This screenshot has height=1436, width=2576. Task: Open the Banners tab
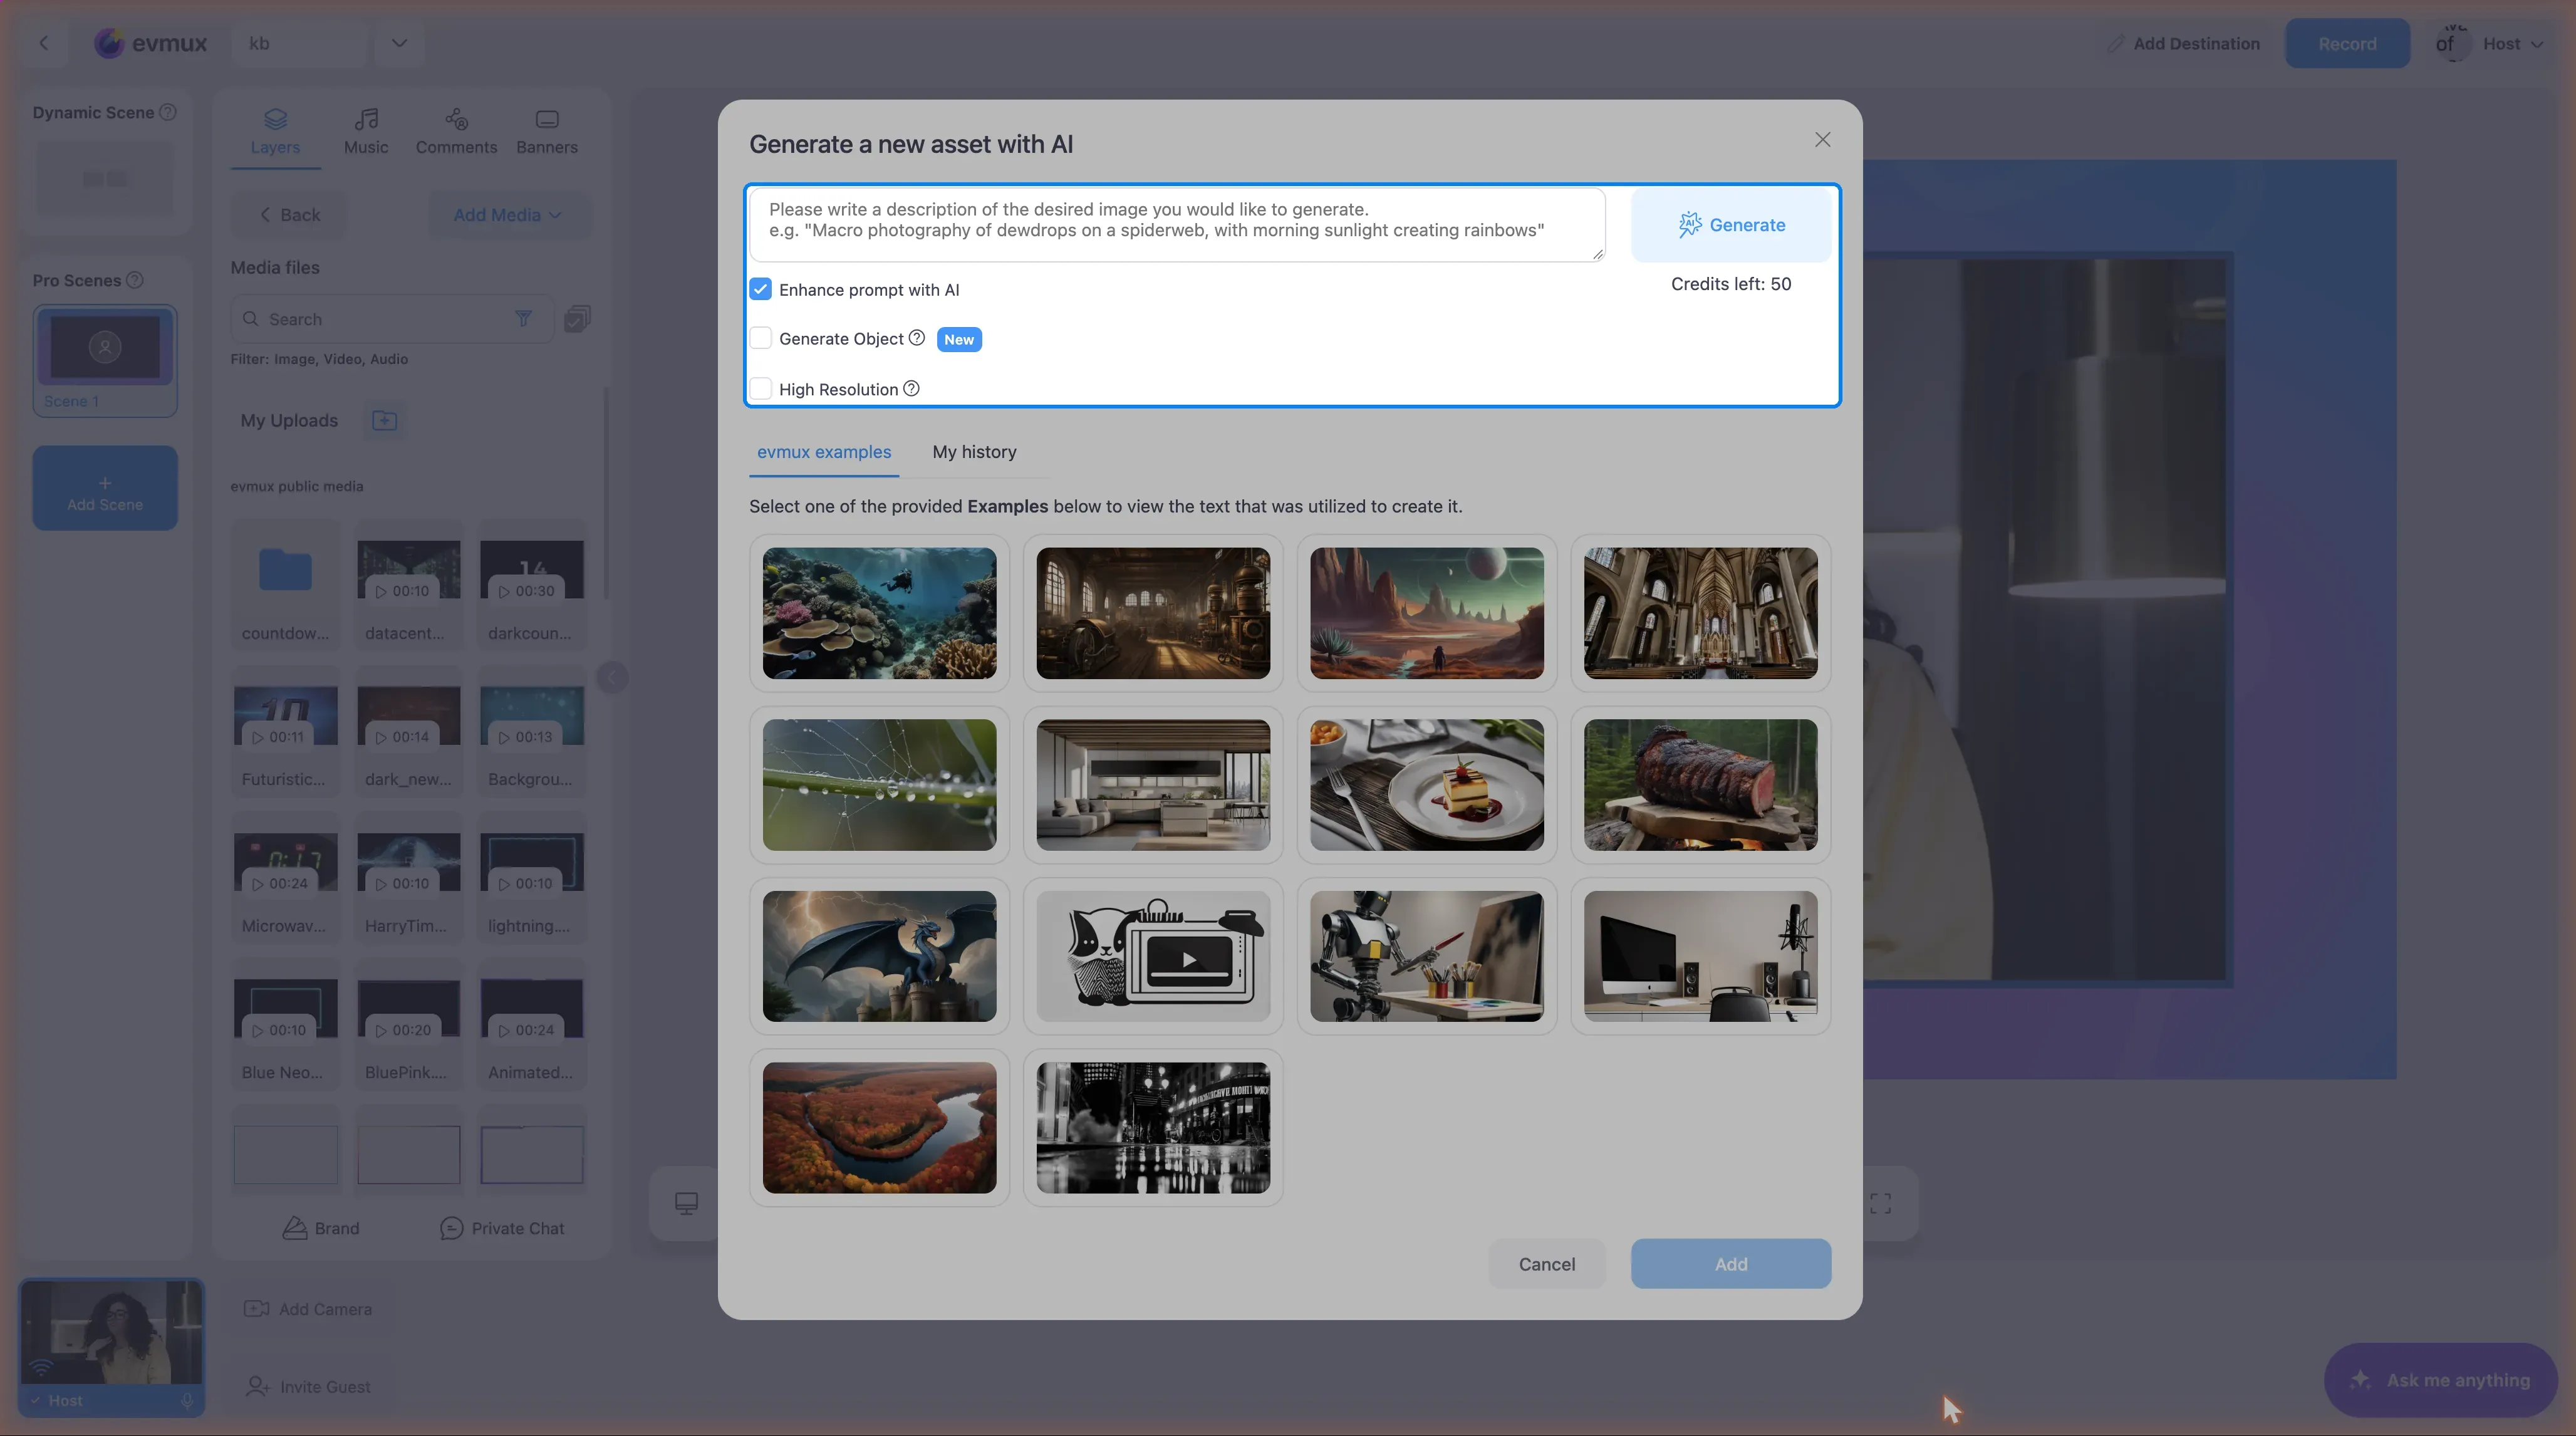point(547,132)
